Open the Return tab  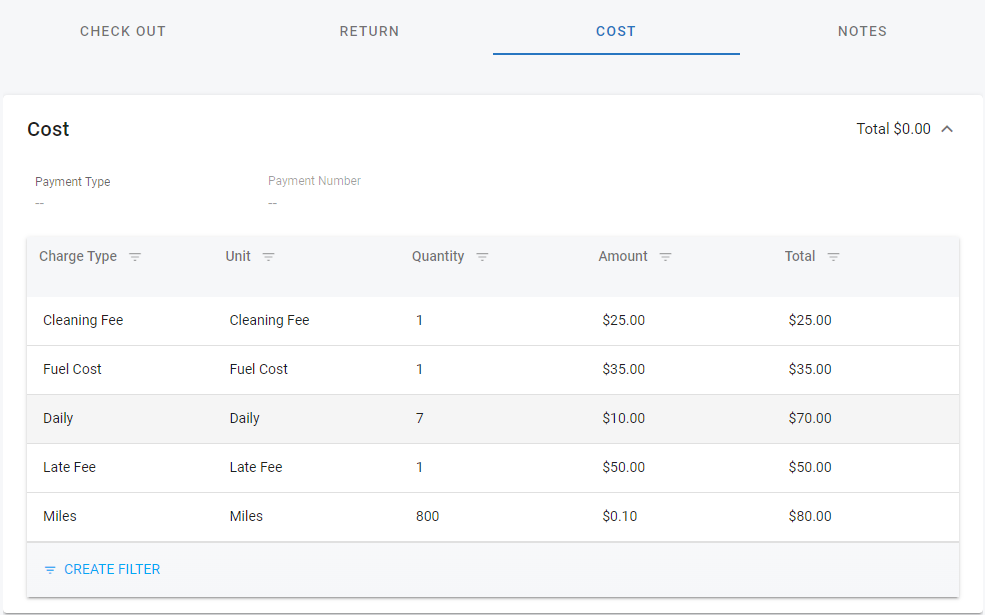pos(369,31)
